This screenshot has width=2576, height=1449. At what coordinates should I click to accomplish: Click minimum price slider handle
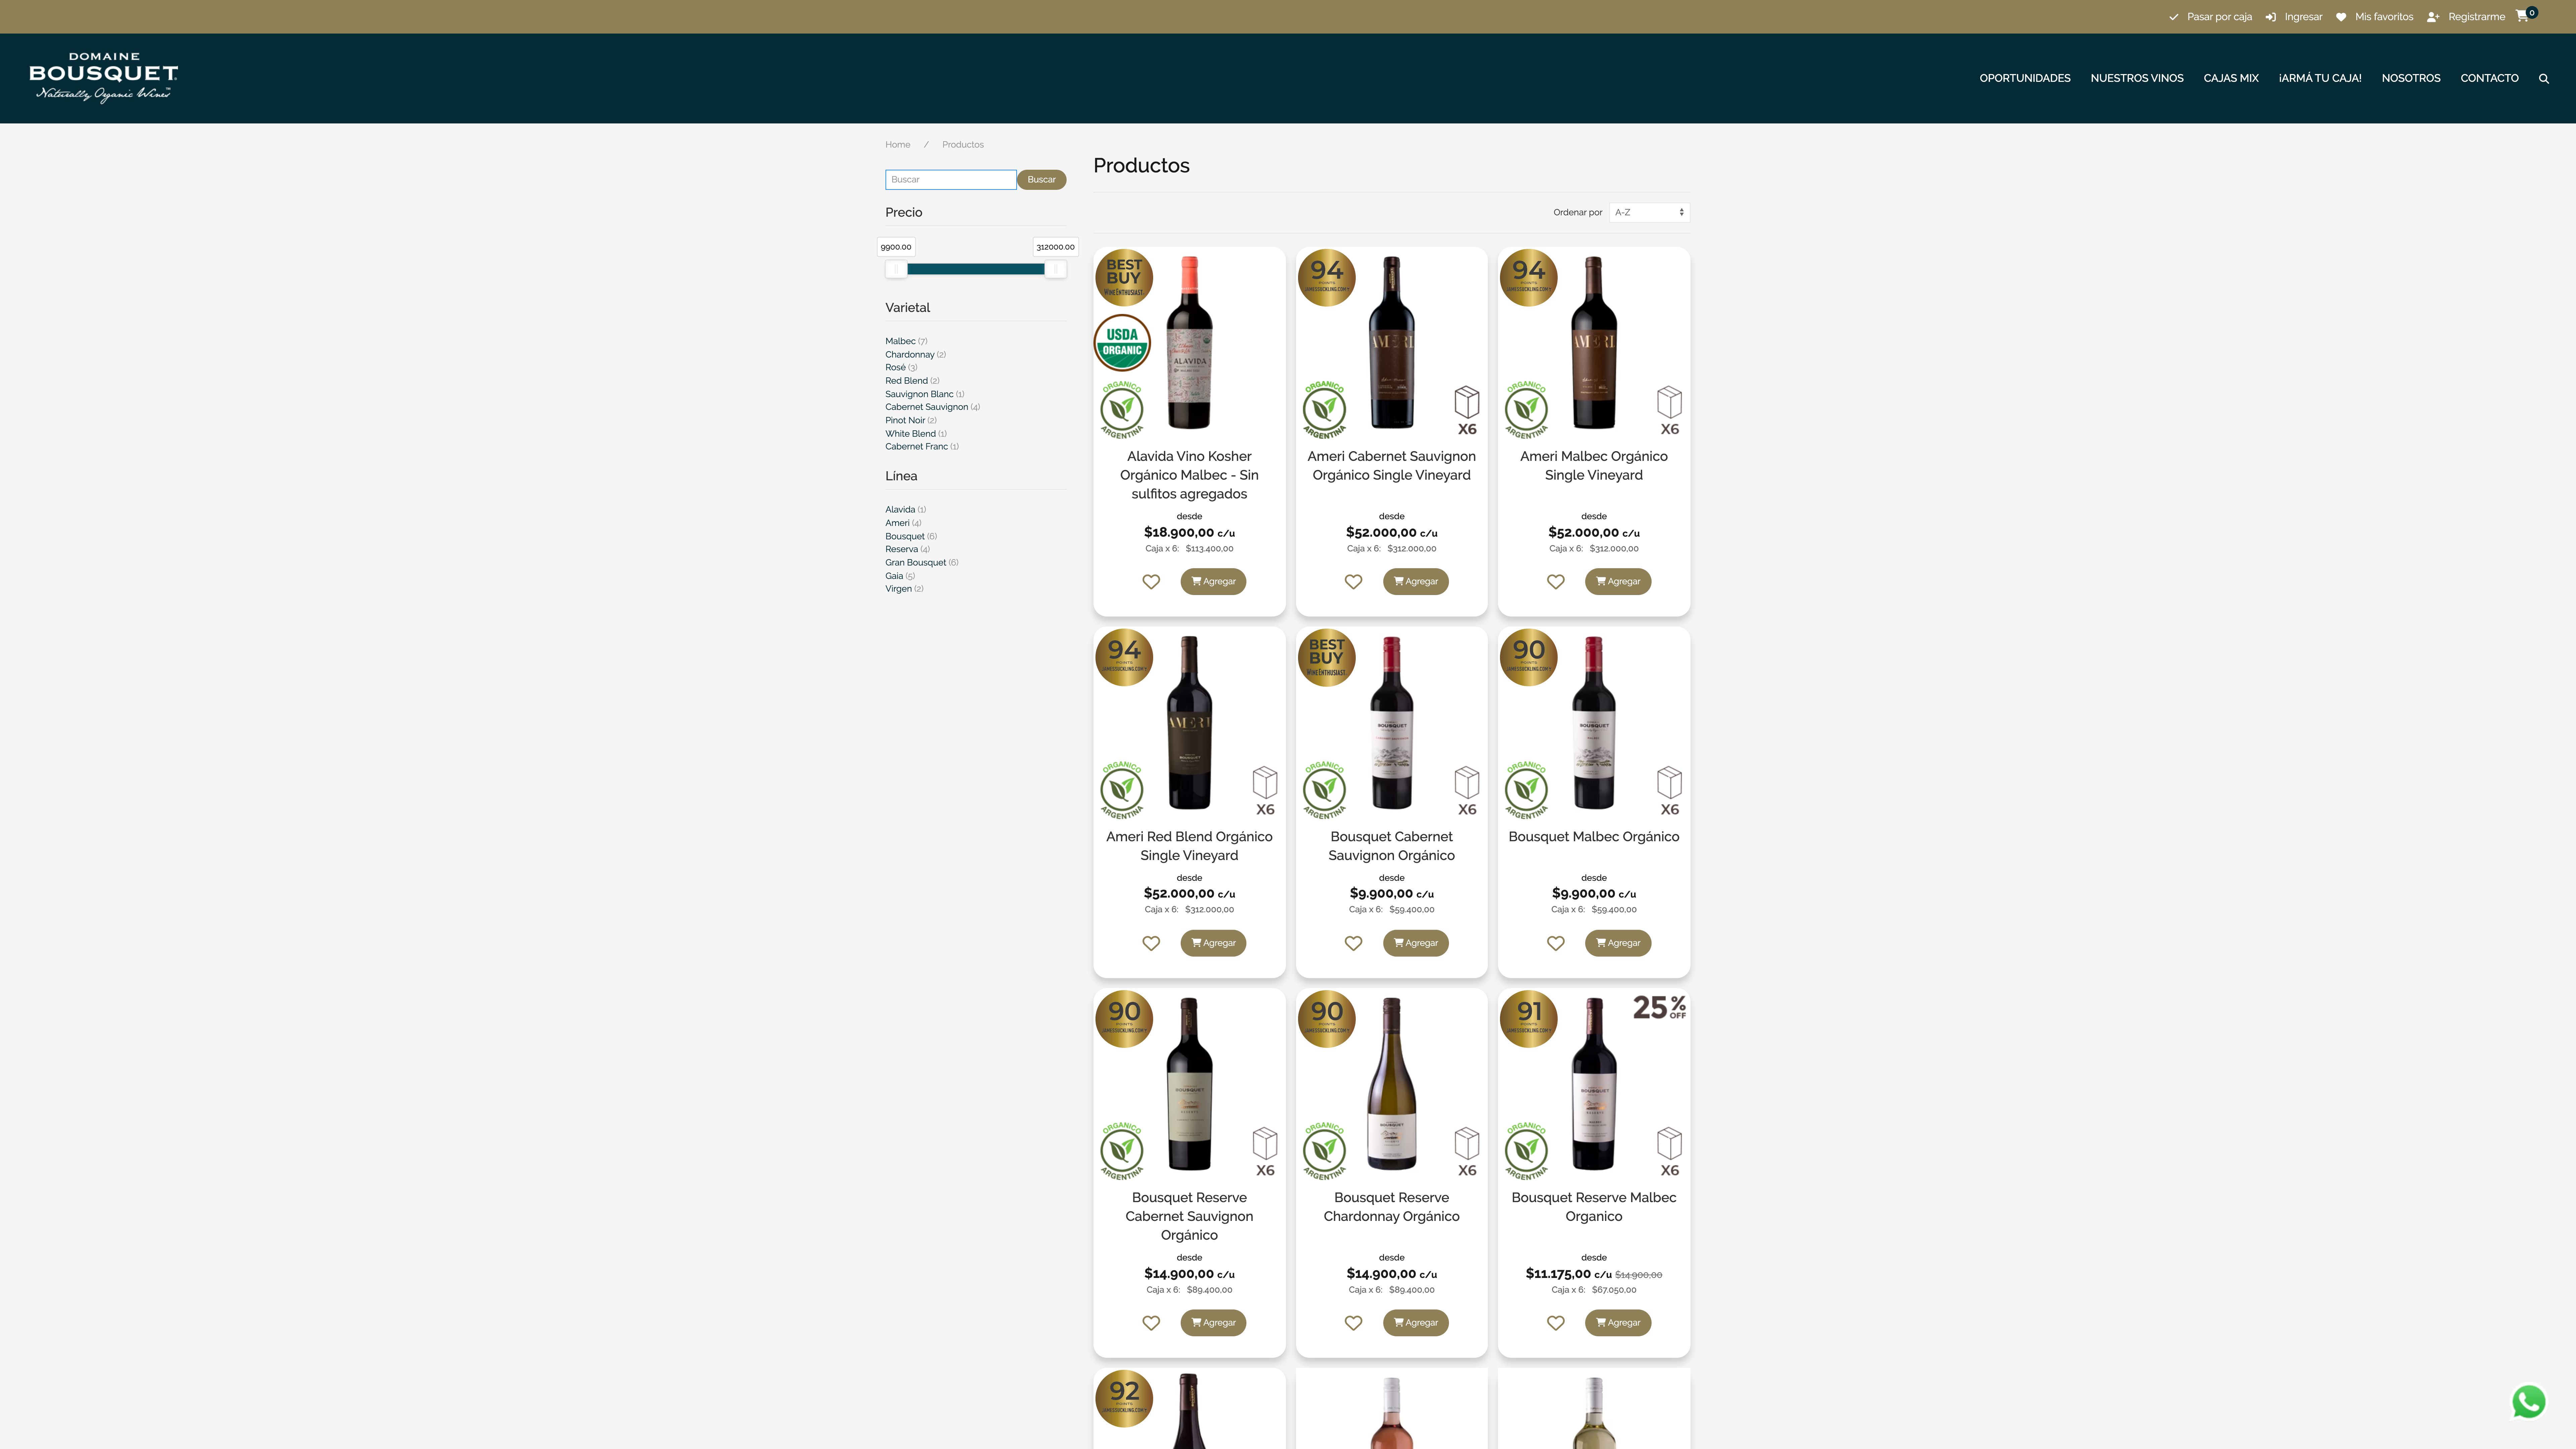click(x=896, y=269)
